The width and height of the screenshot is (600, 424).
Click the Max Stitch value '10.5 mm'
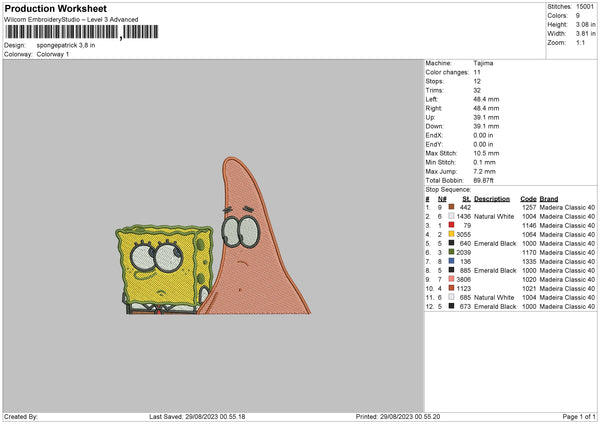tap(486, 153)
